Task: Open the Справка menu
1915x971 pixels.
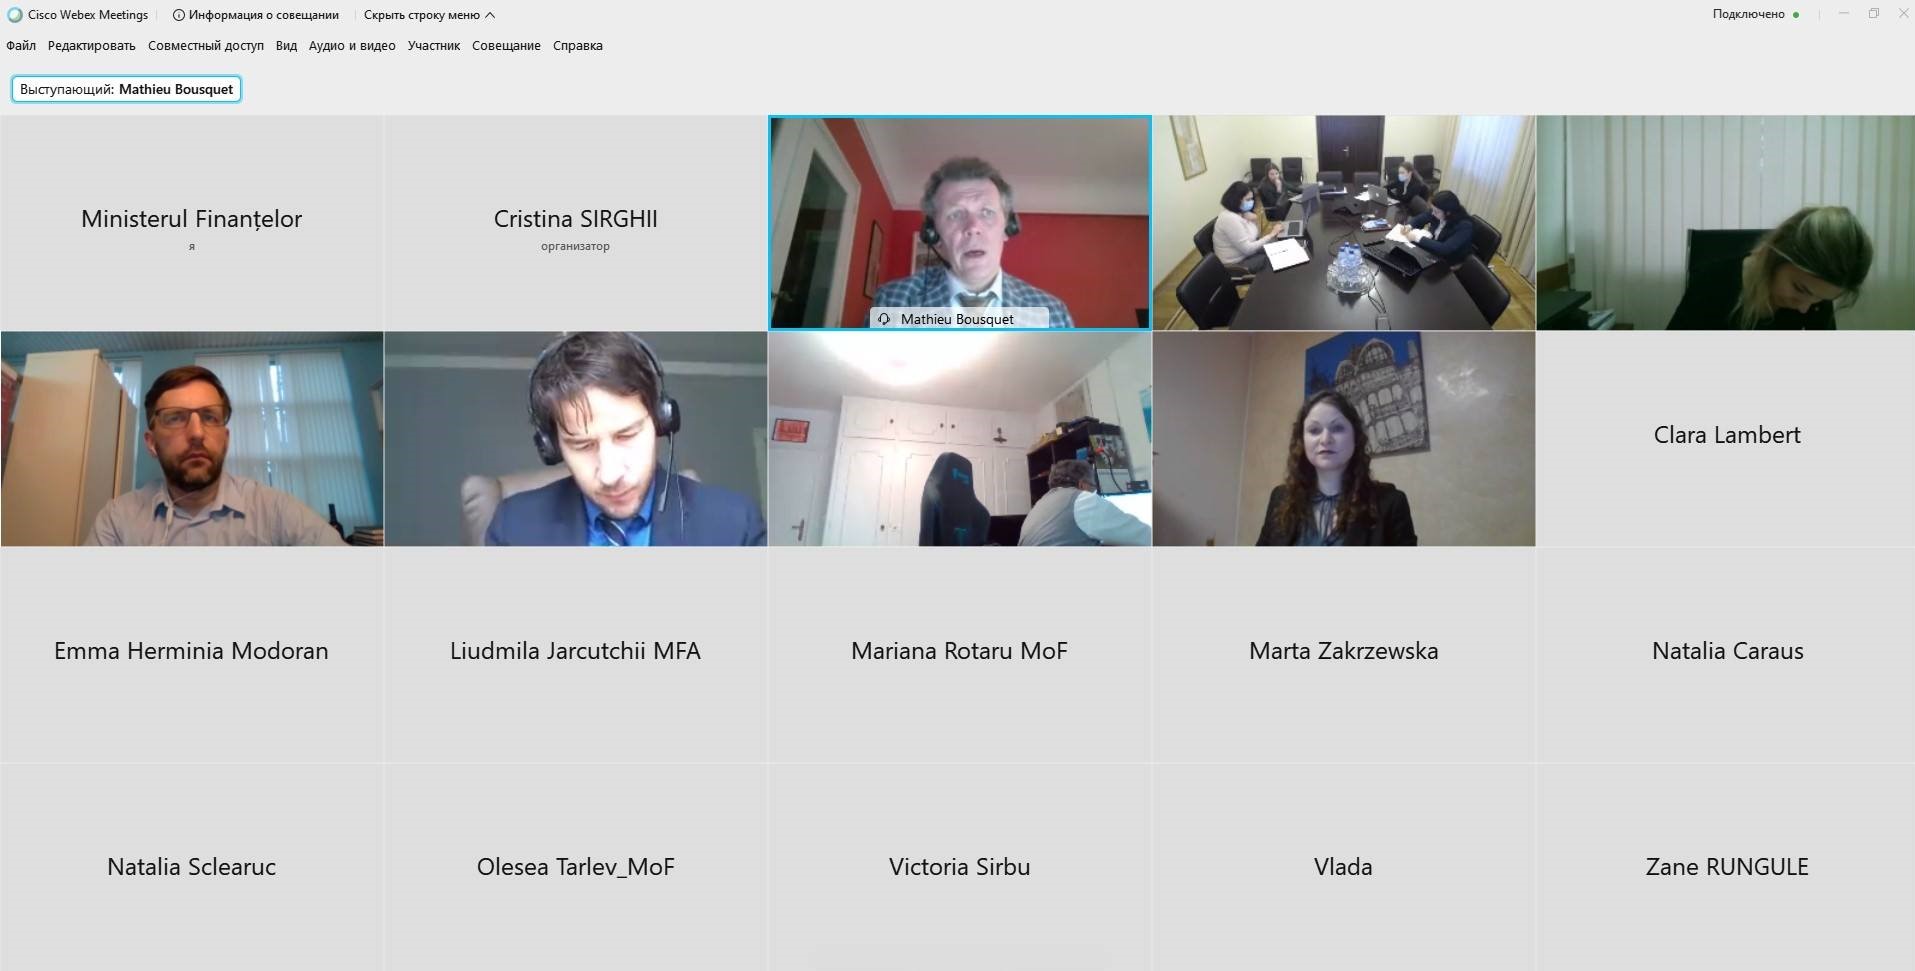Action: [x=578, y=46]
